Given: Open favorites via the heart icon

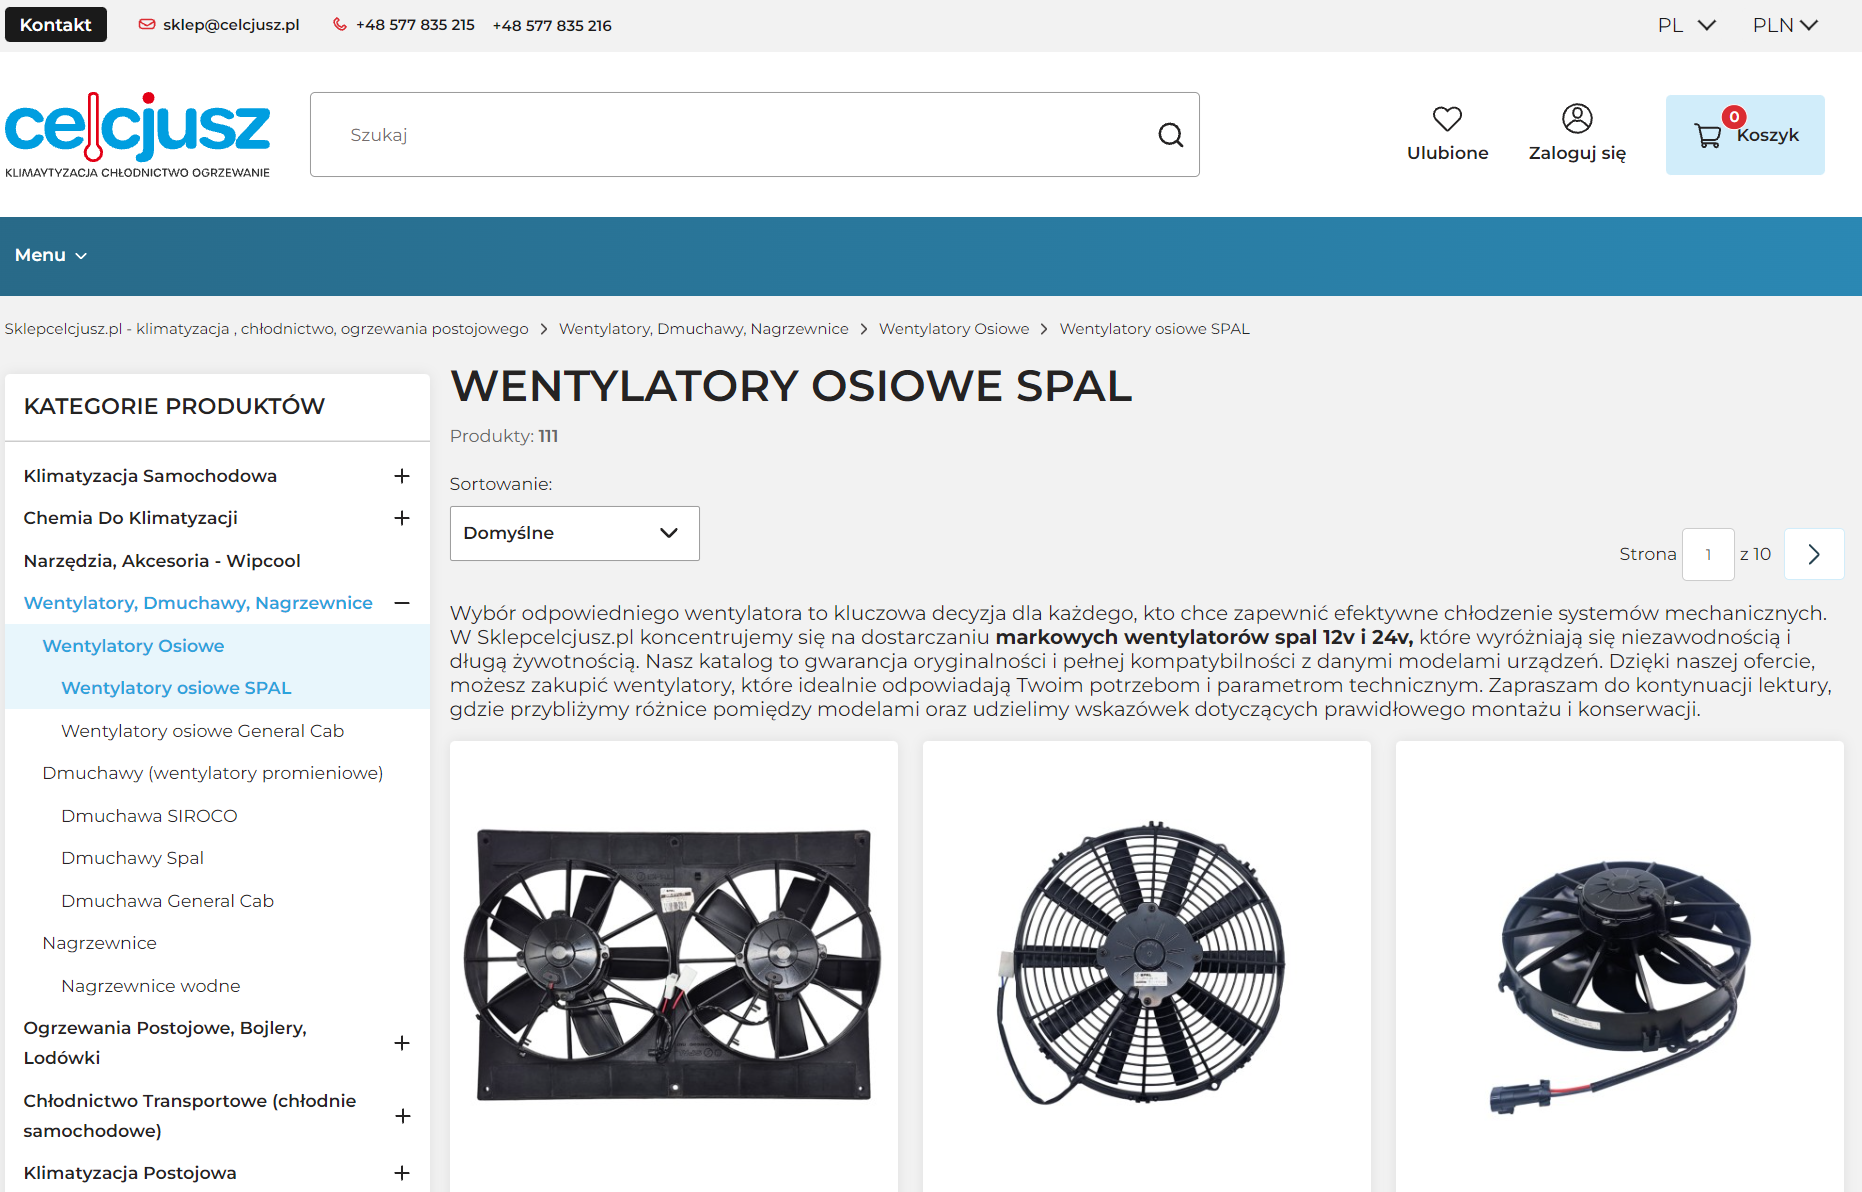Looking at the screenshot, I should pos(1447,119).
